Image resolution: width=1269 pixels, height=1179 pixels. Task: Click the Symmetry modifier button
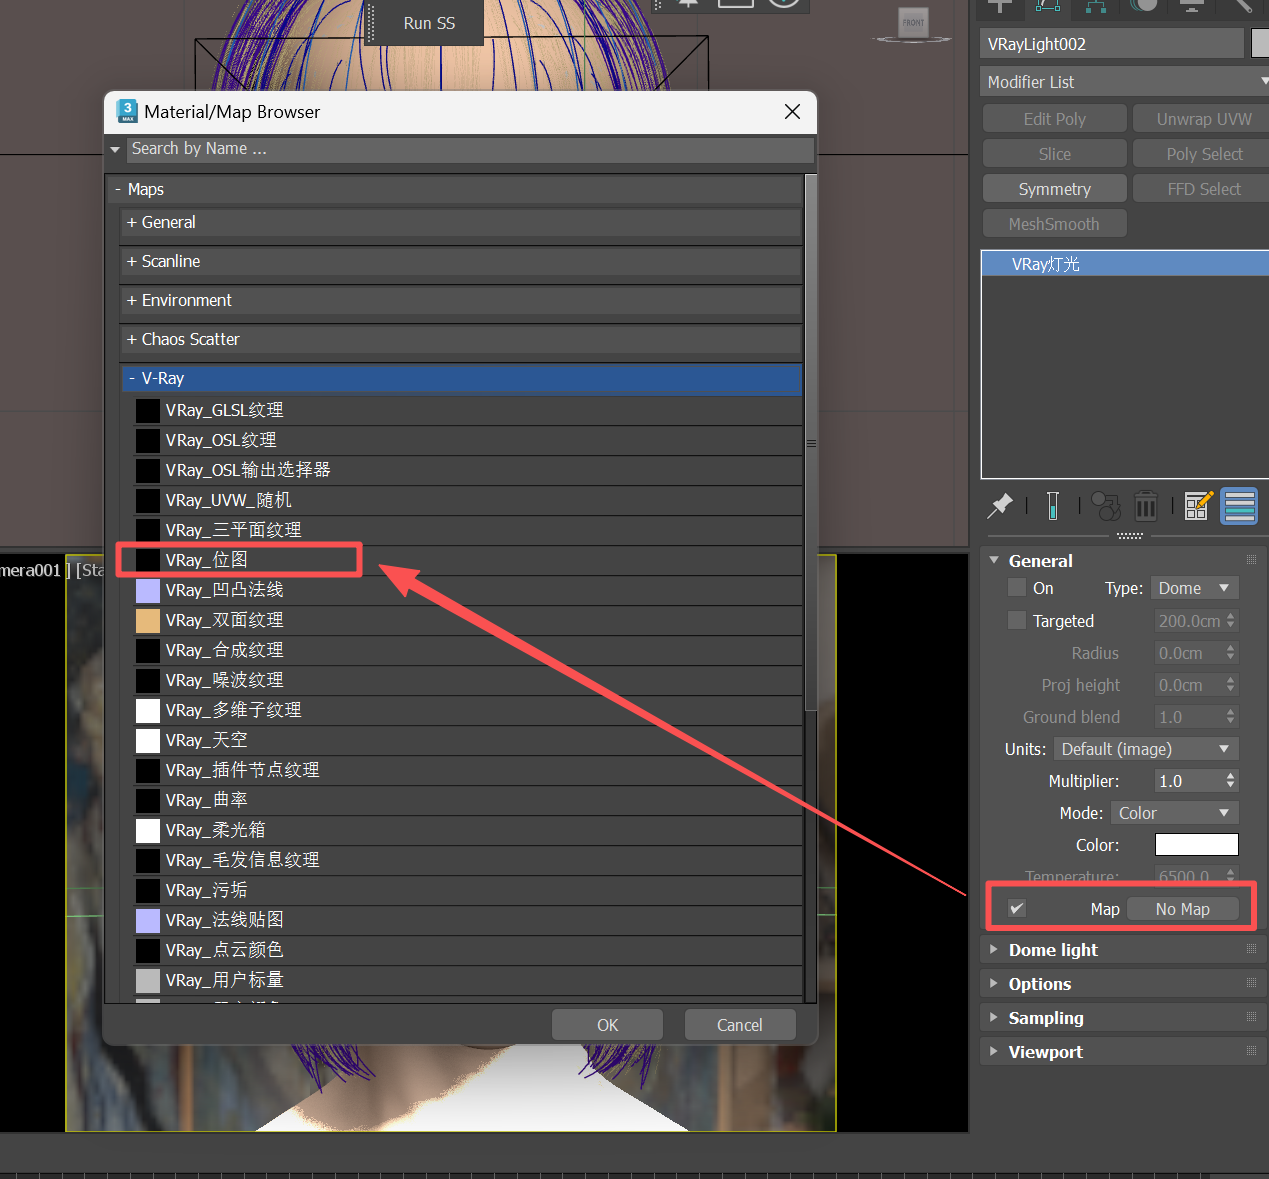point(1054,189)
